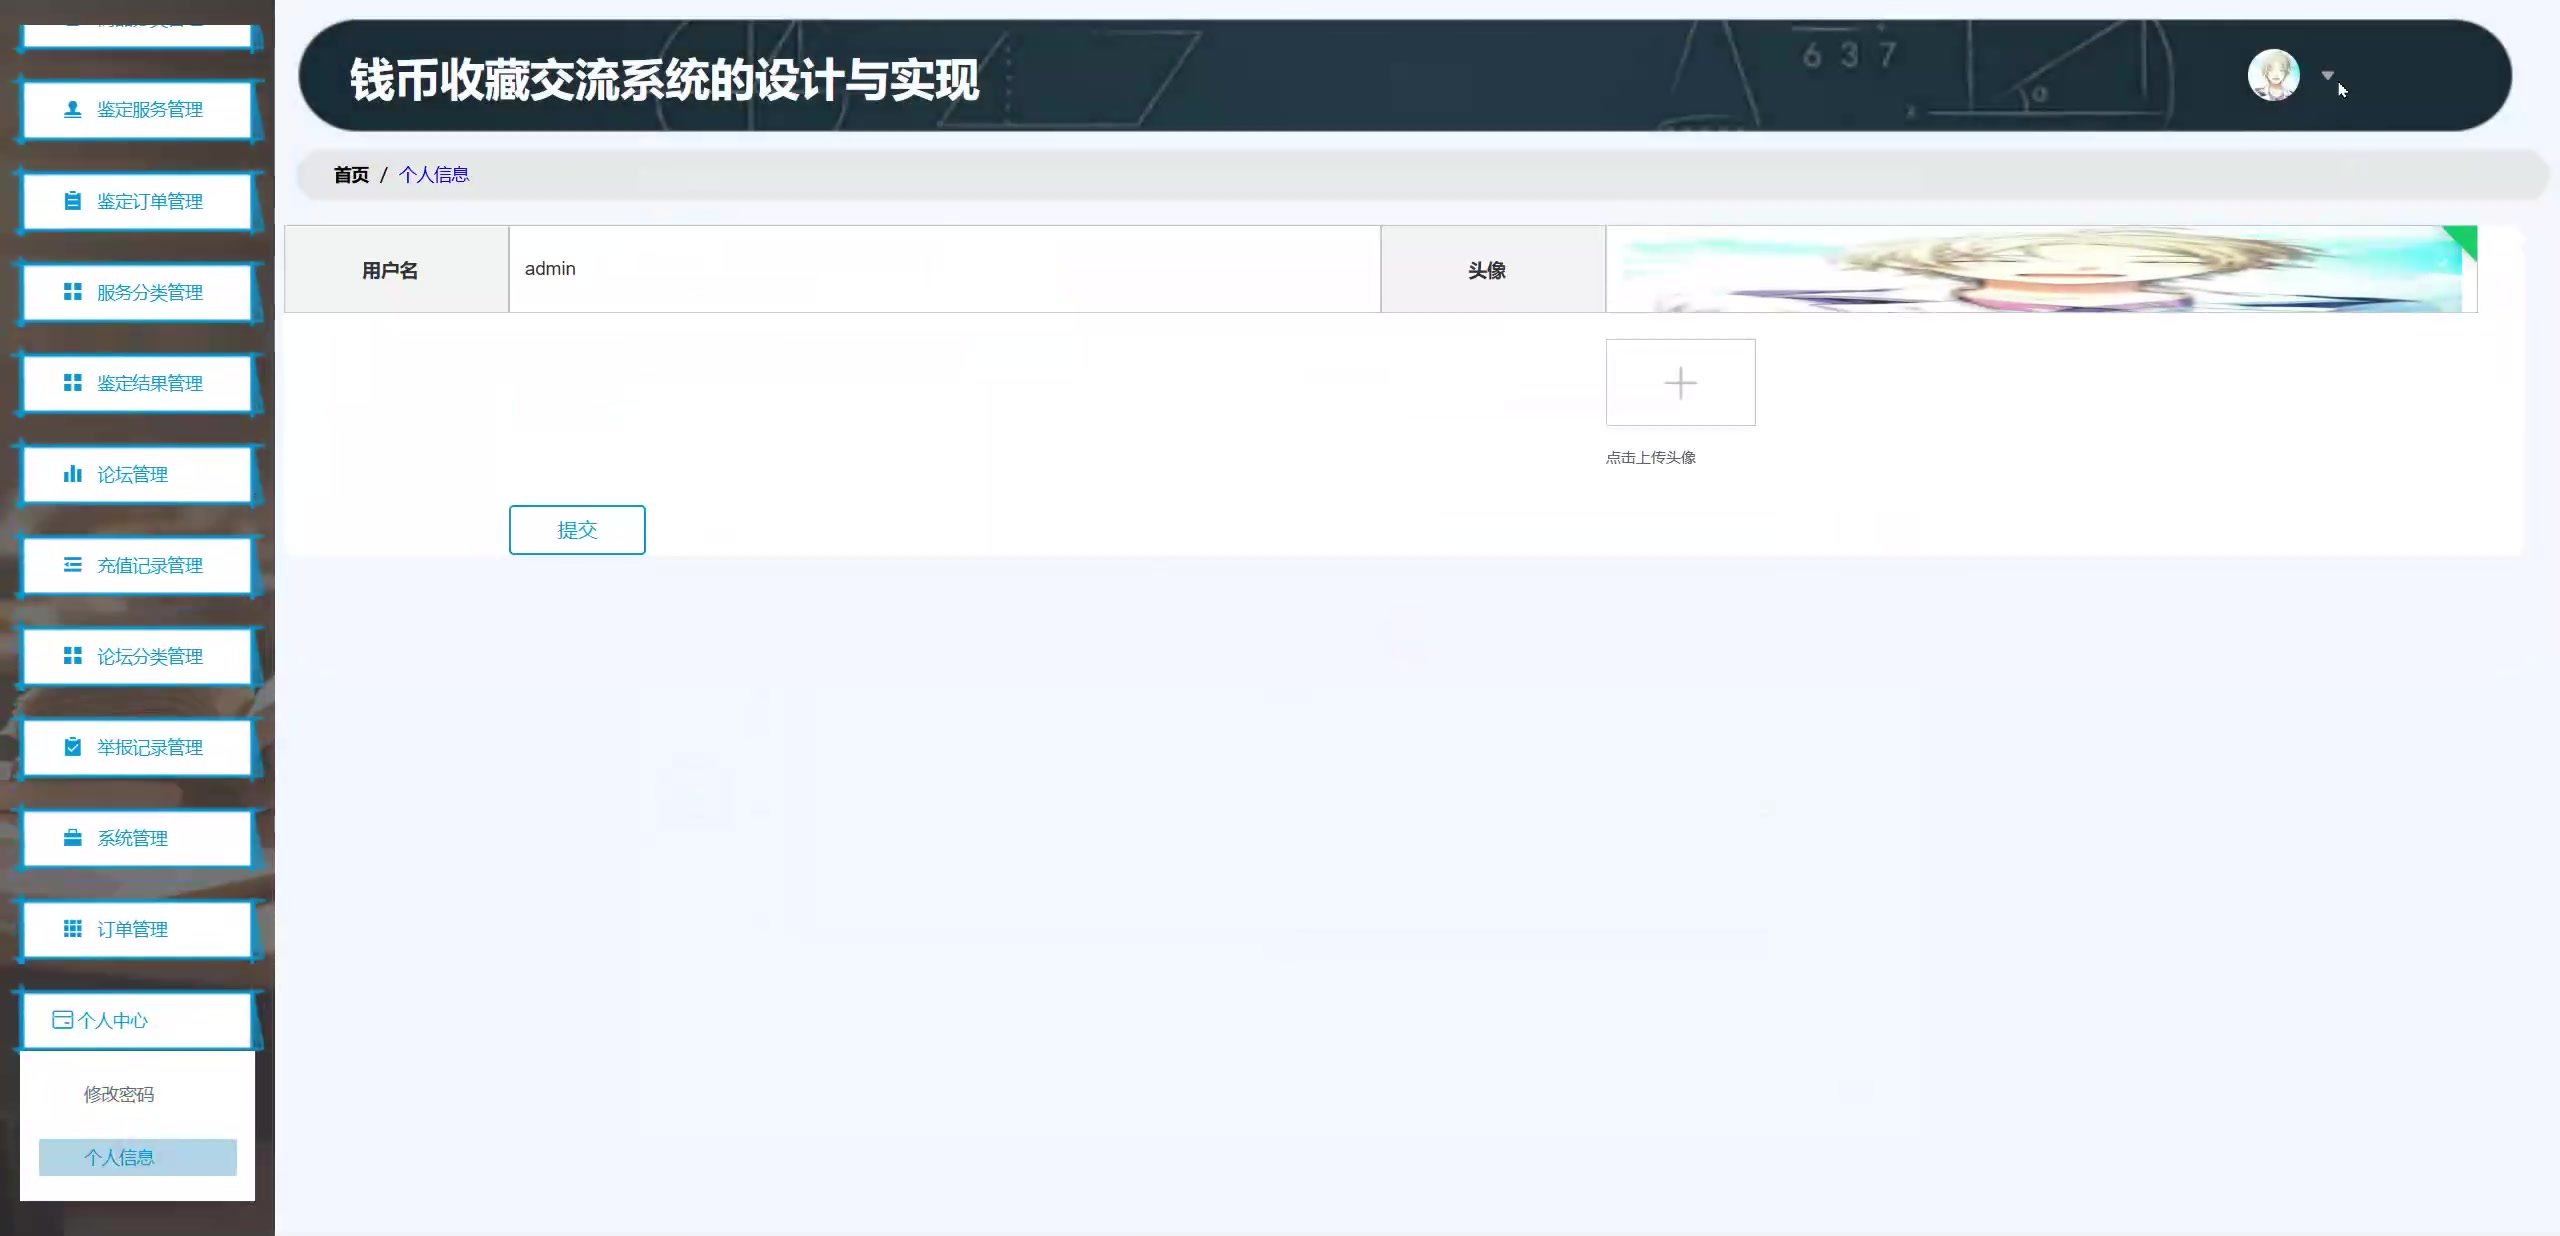Click the grid icon beside 服务分类管理
The height and width of the screenshot is (1236, 2560).
72,292
